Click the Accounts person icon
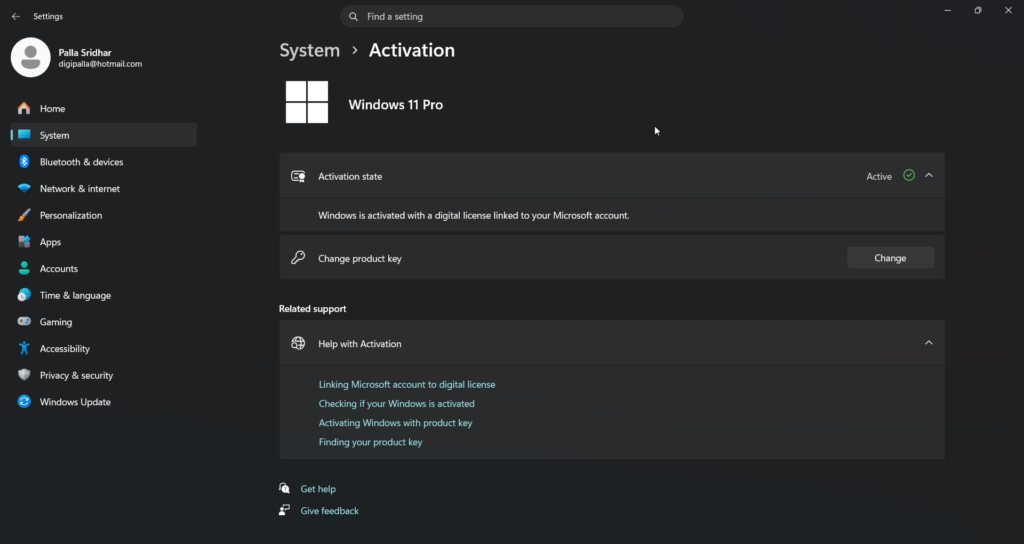 click(x=24, y=268)
